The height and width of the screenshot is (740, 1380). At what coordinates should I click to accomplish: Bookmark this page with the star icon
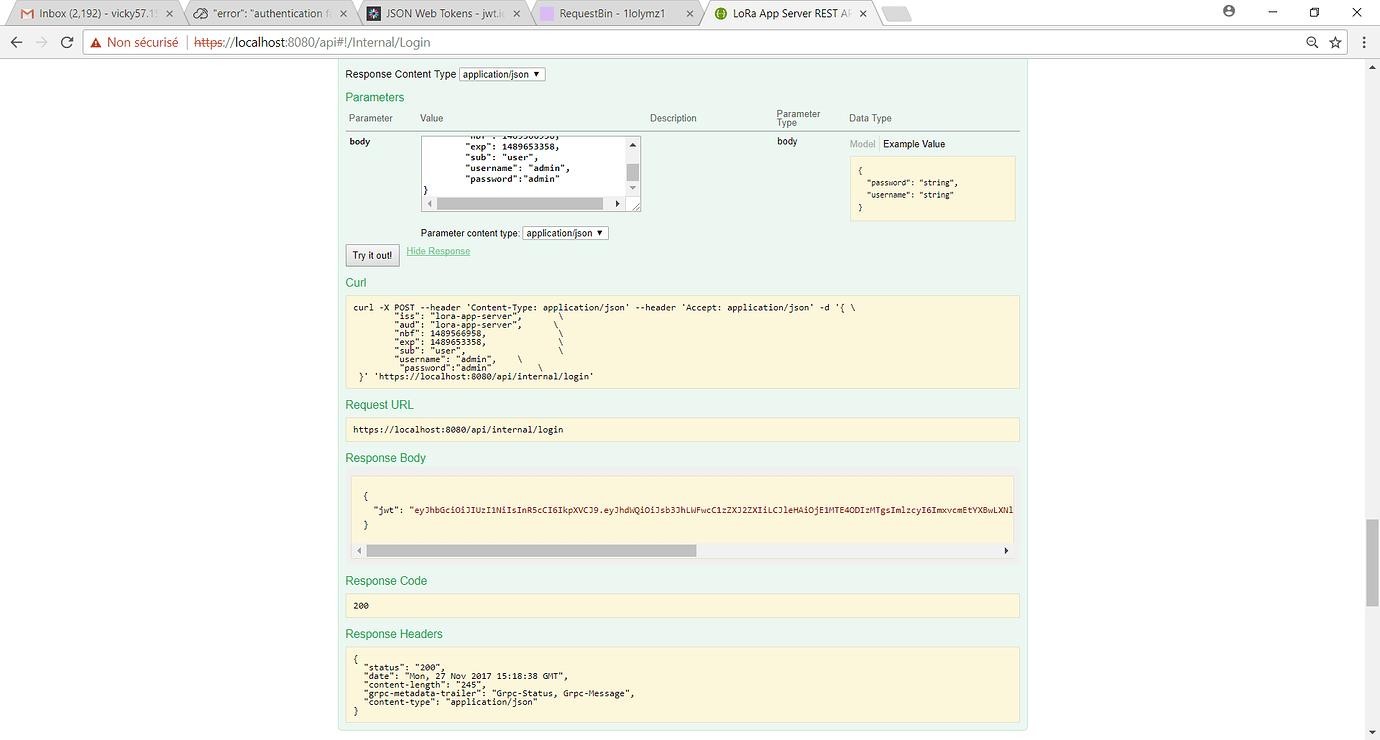tap(1336, 43)
